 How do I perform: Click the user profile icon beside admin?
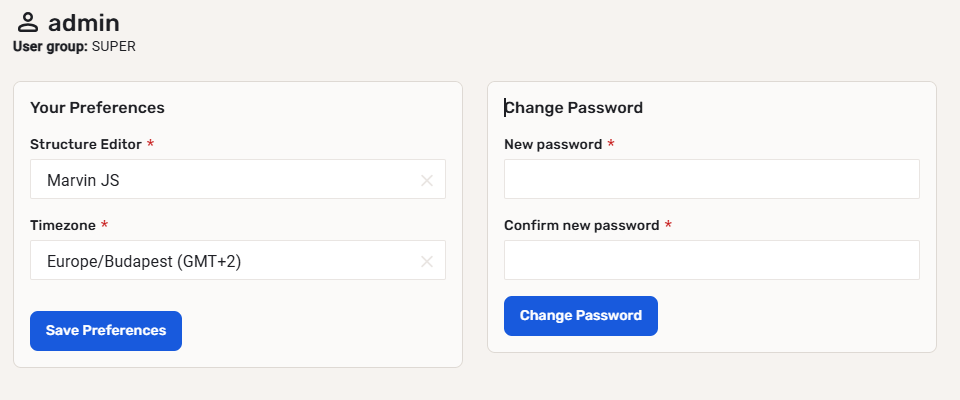tap(27, 22)
